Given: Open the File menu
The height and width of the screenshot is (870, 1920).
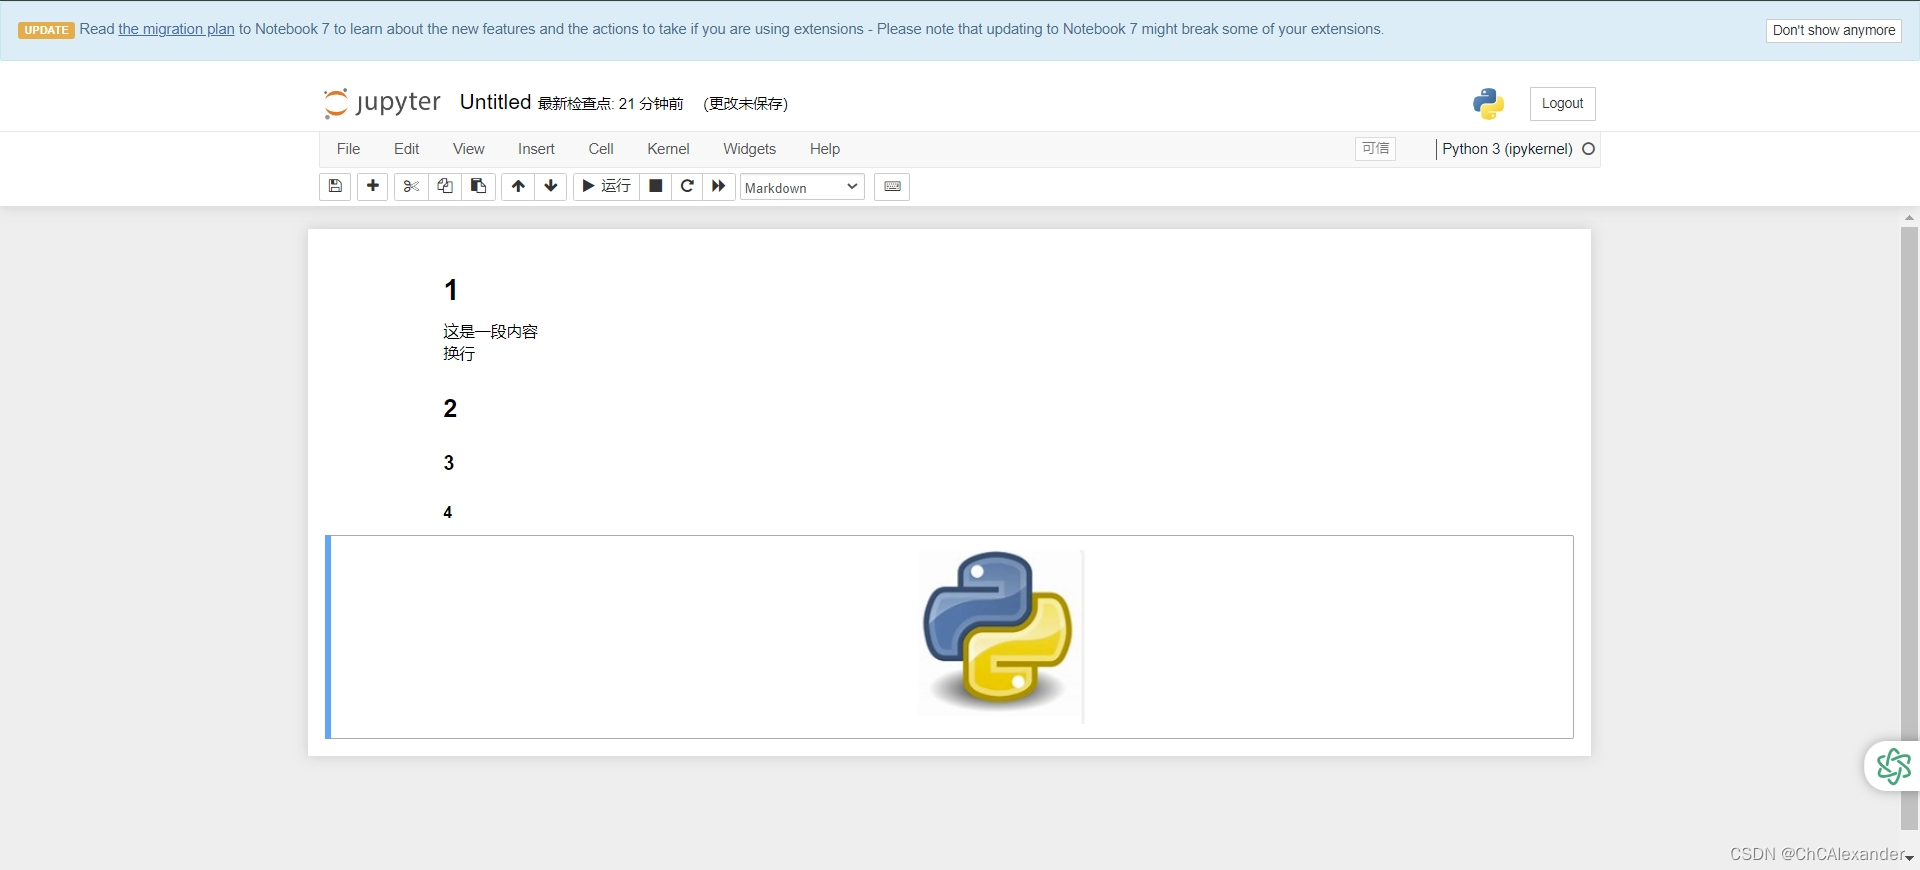Looking at the screenshot, I should coord(348,149).
